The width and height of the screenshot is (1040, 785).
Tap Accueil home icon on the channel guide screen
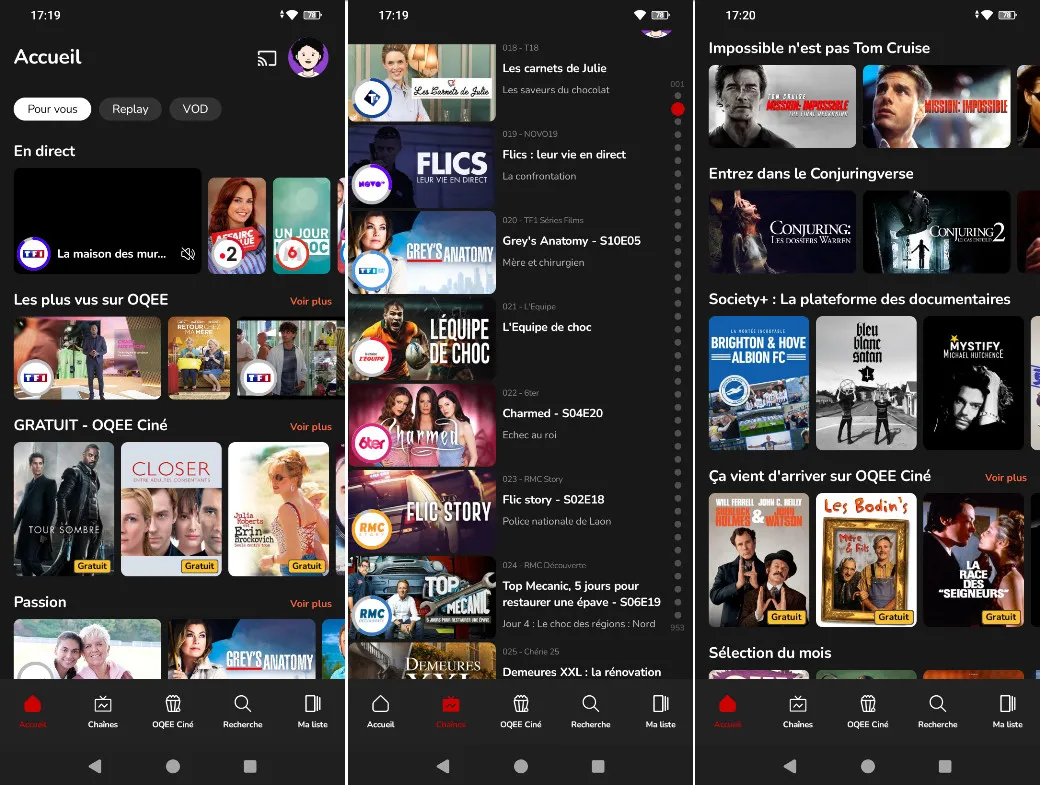[380, 710]
